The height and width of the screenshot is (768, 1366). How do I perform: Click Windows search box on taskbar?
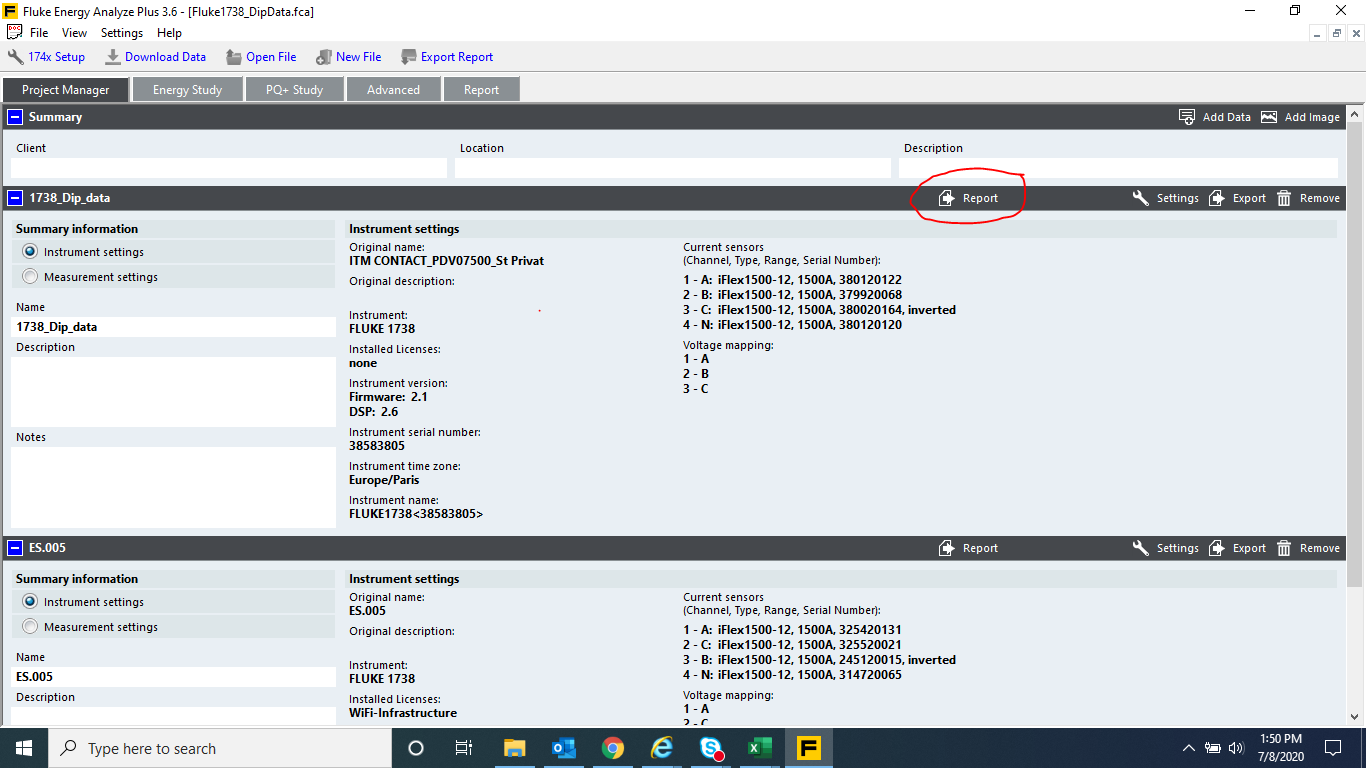(220, 748)
